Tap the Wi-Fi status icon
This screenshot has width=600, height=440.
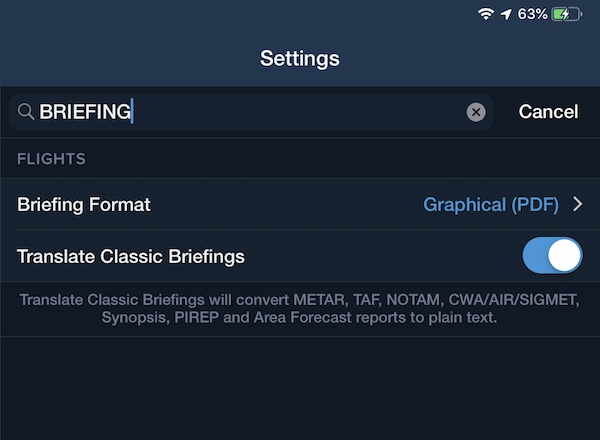[486, 15]
